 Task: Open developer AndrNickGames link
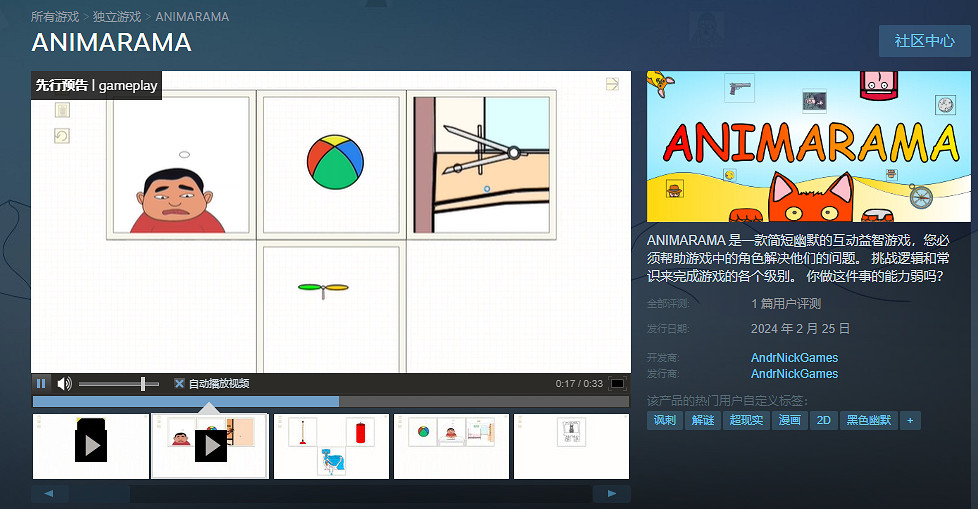tap(794, 357)
